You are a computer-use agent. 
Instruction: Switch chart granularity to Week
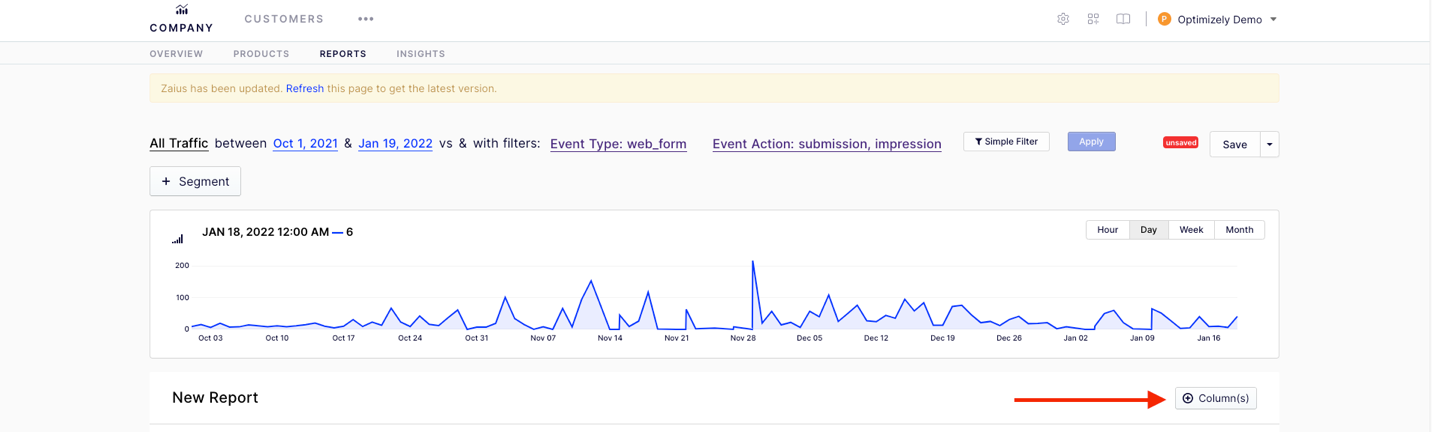tap(1191, 230)
